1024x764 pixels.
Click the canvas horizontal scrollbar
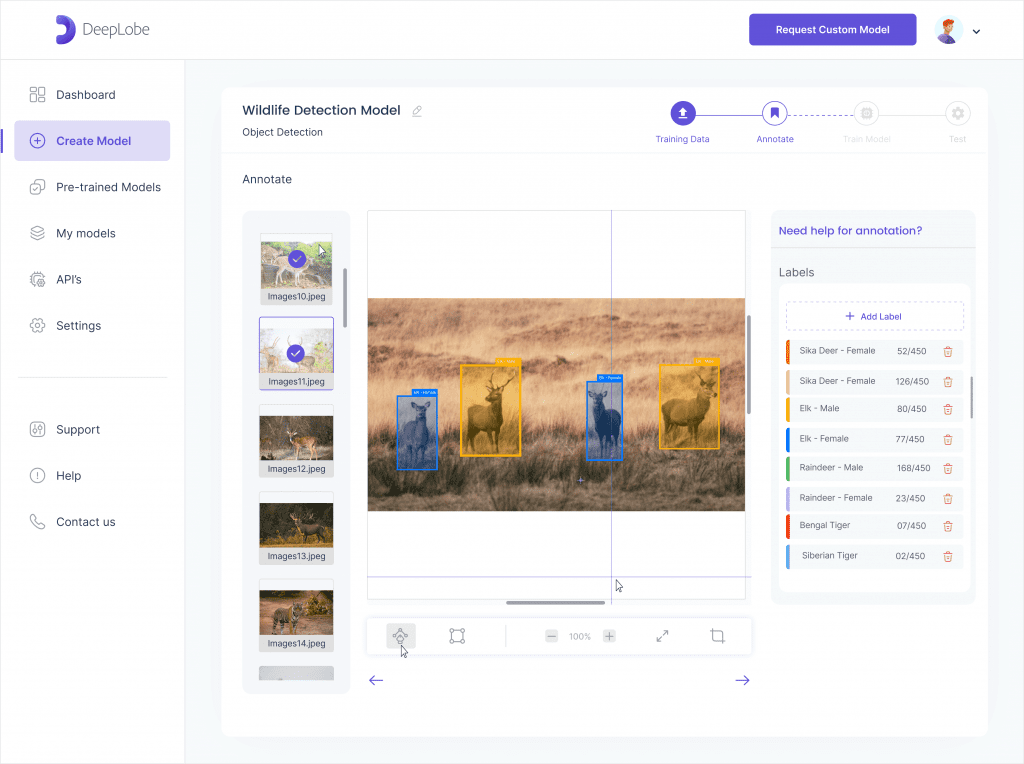pos(555,603)
